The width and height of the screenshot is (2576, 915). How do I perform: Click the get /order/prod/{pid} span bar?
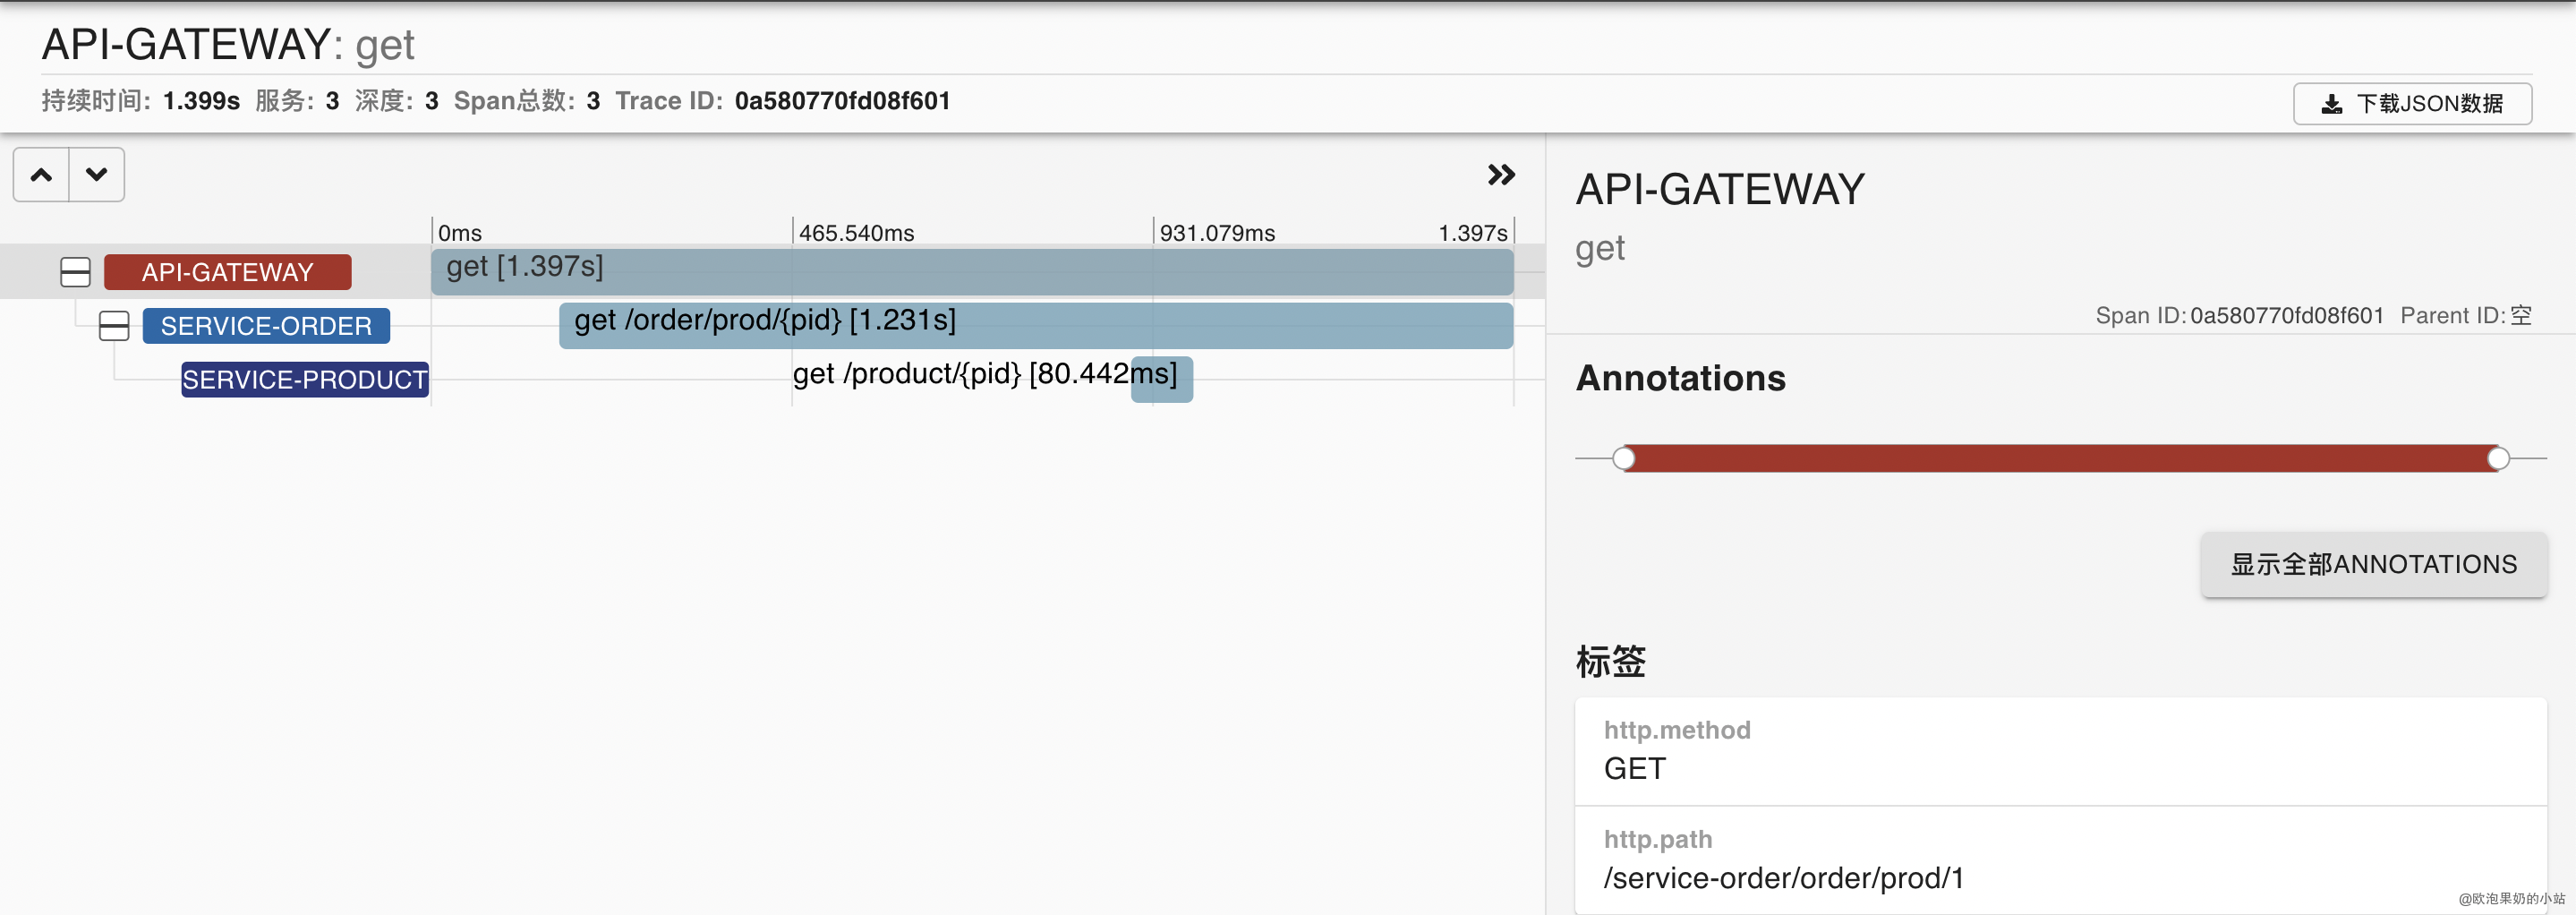click(x=1035, y=326)
